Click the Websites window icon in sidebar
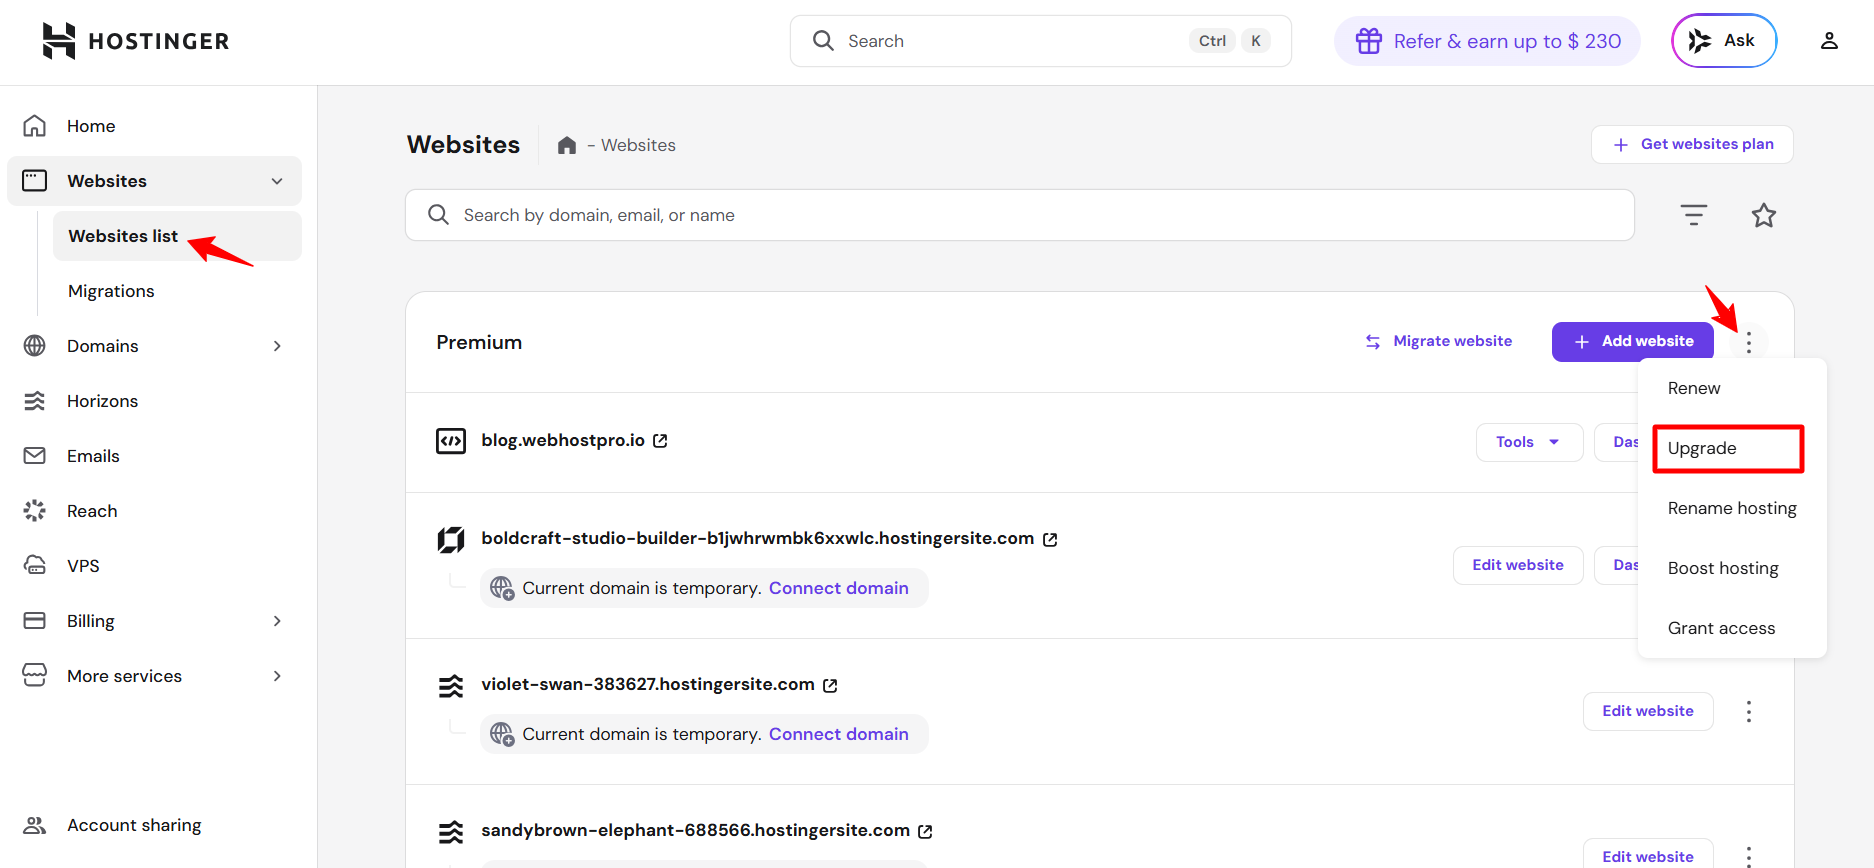 (35, 181)
